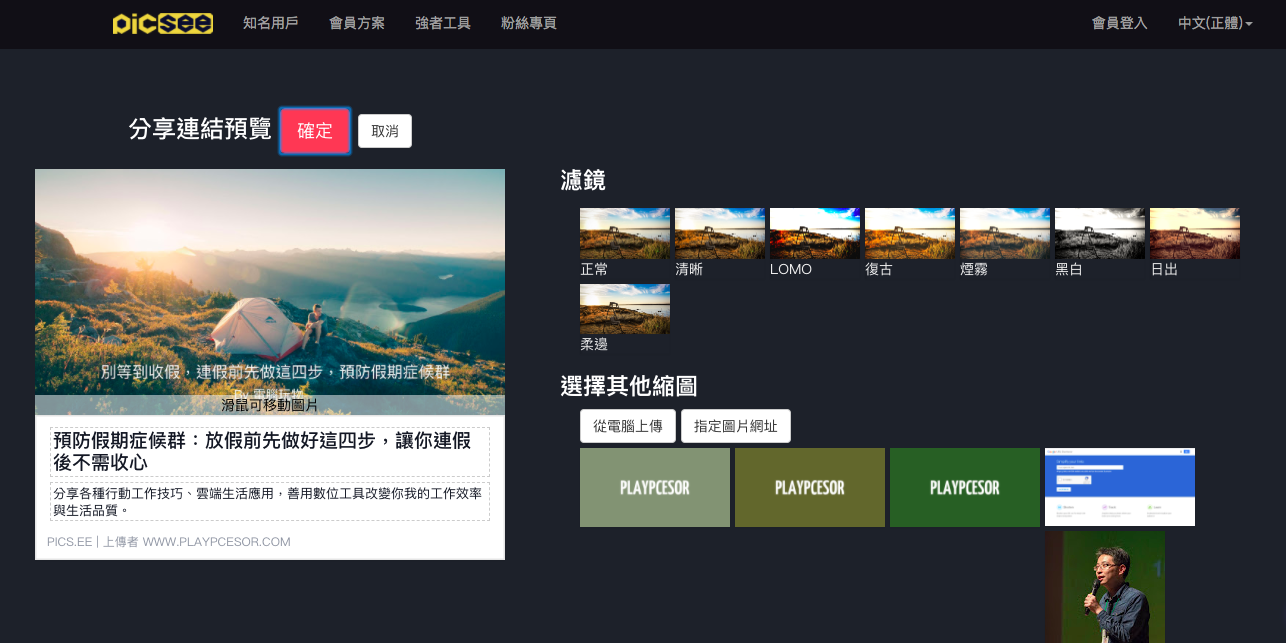Pick the gray-green PLAYPCESOR thumbnail
The width and height of the screenshot is (1286, 643).
(x=655, y=487)
